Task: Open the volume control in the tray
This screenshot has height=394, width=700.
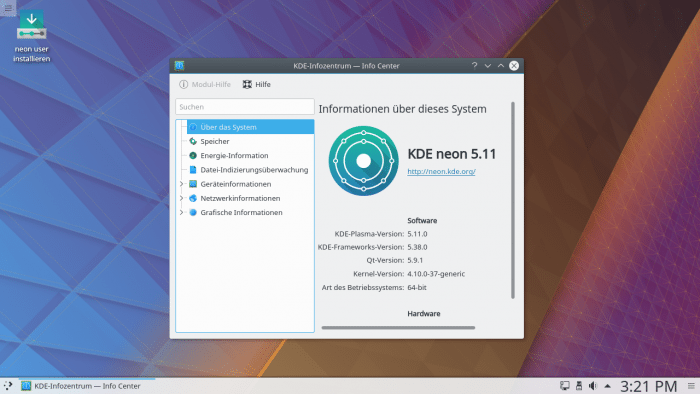Action: coord(593,386)
